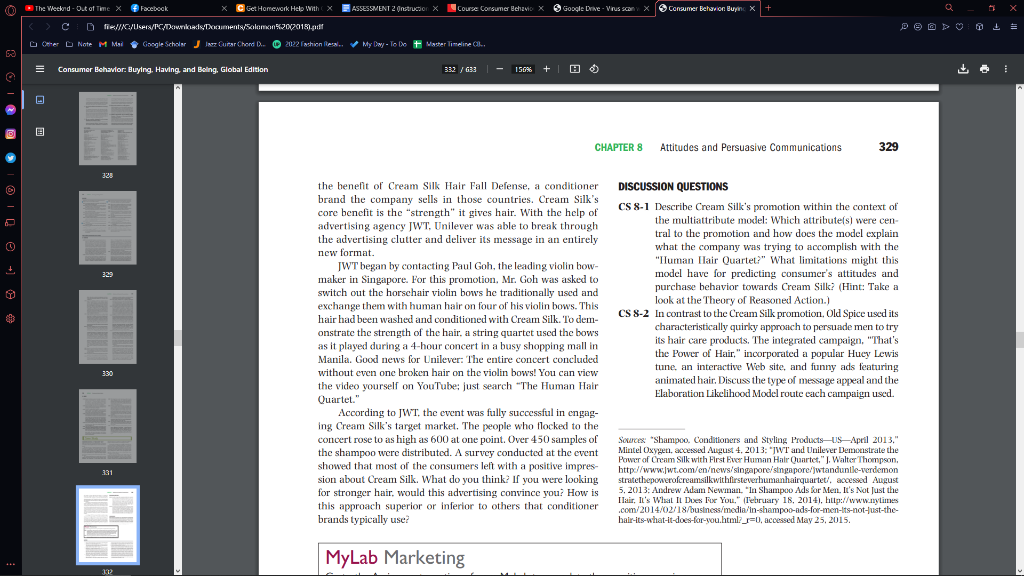
Task: Click the fit to page button
Action: click(x=575, y=69)
